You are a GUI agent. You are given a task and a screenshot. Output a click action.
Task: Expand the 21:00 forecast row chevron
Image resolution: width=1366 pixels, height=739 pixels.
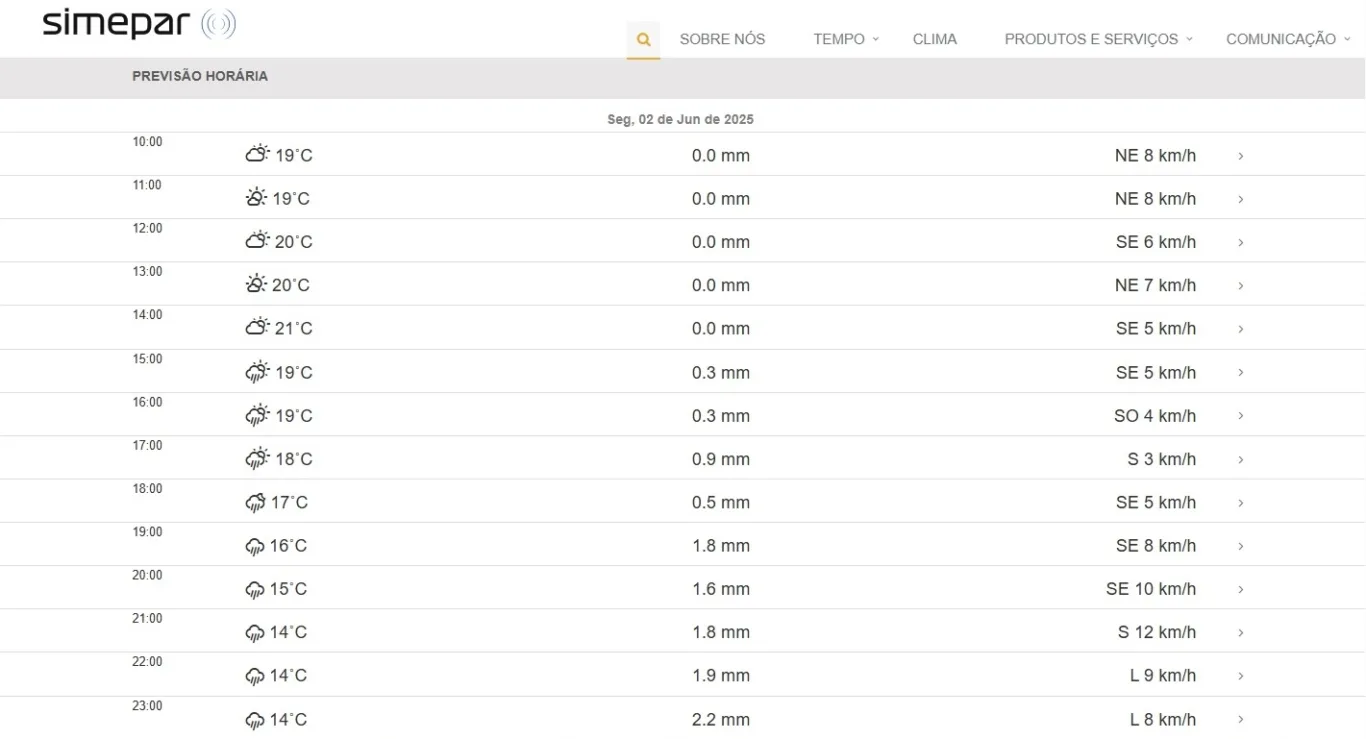pos(1240,632)
